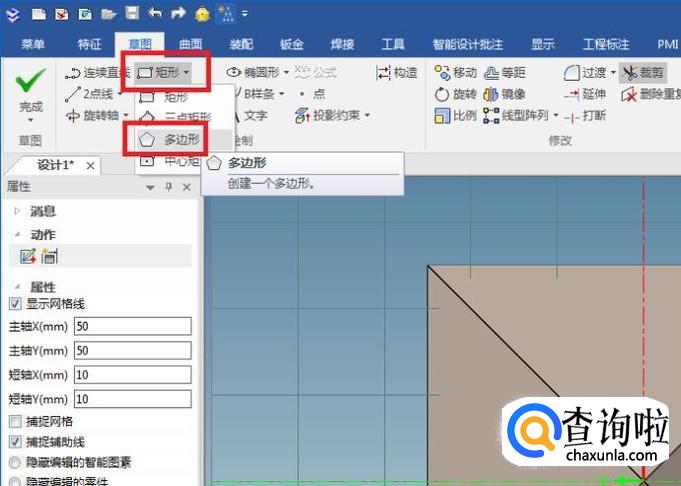Click the 裁剪 trim tool
The width and height of the screenshot is (681, 486).
[643, 73]
